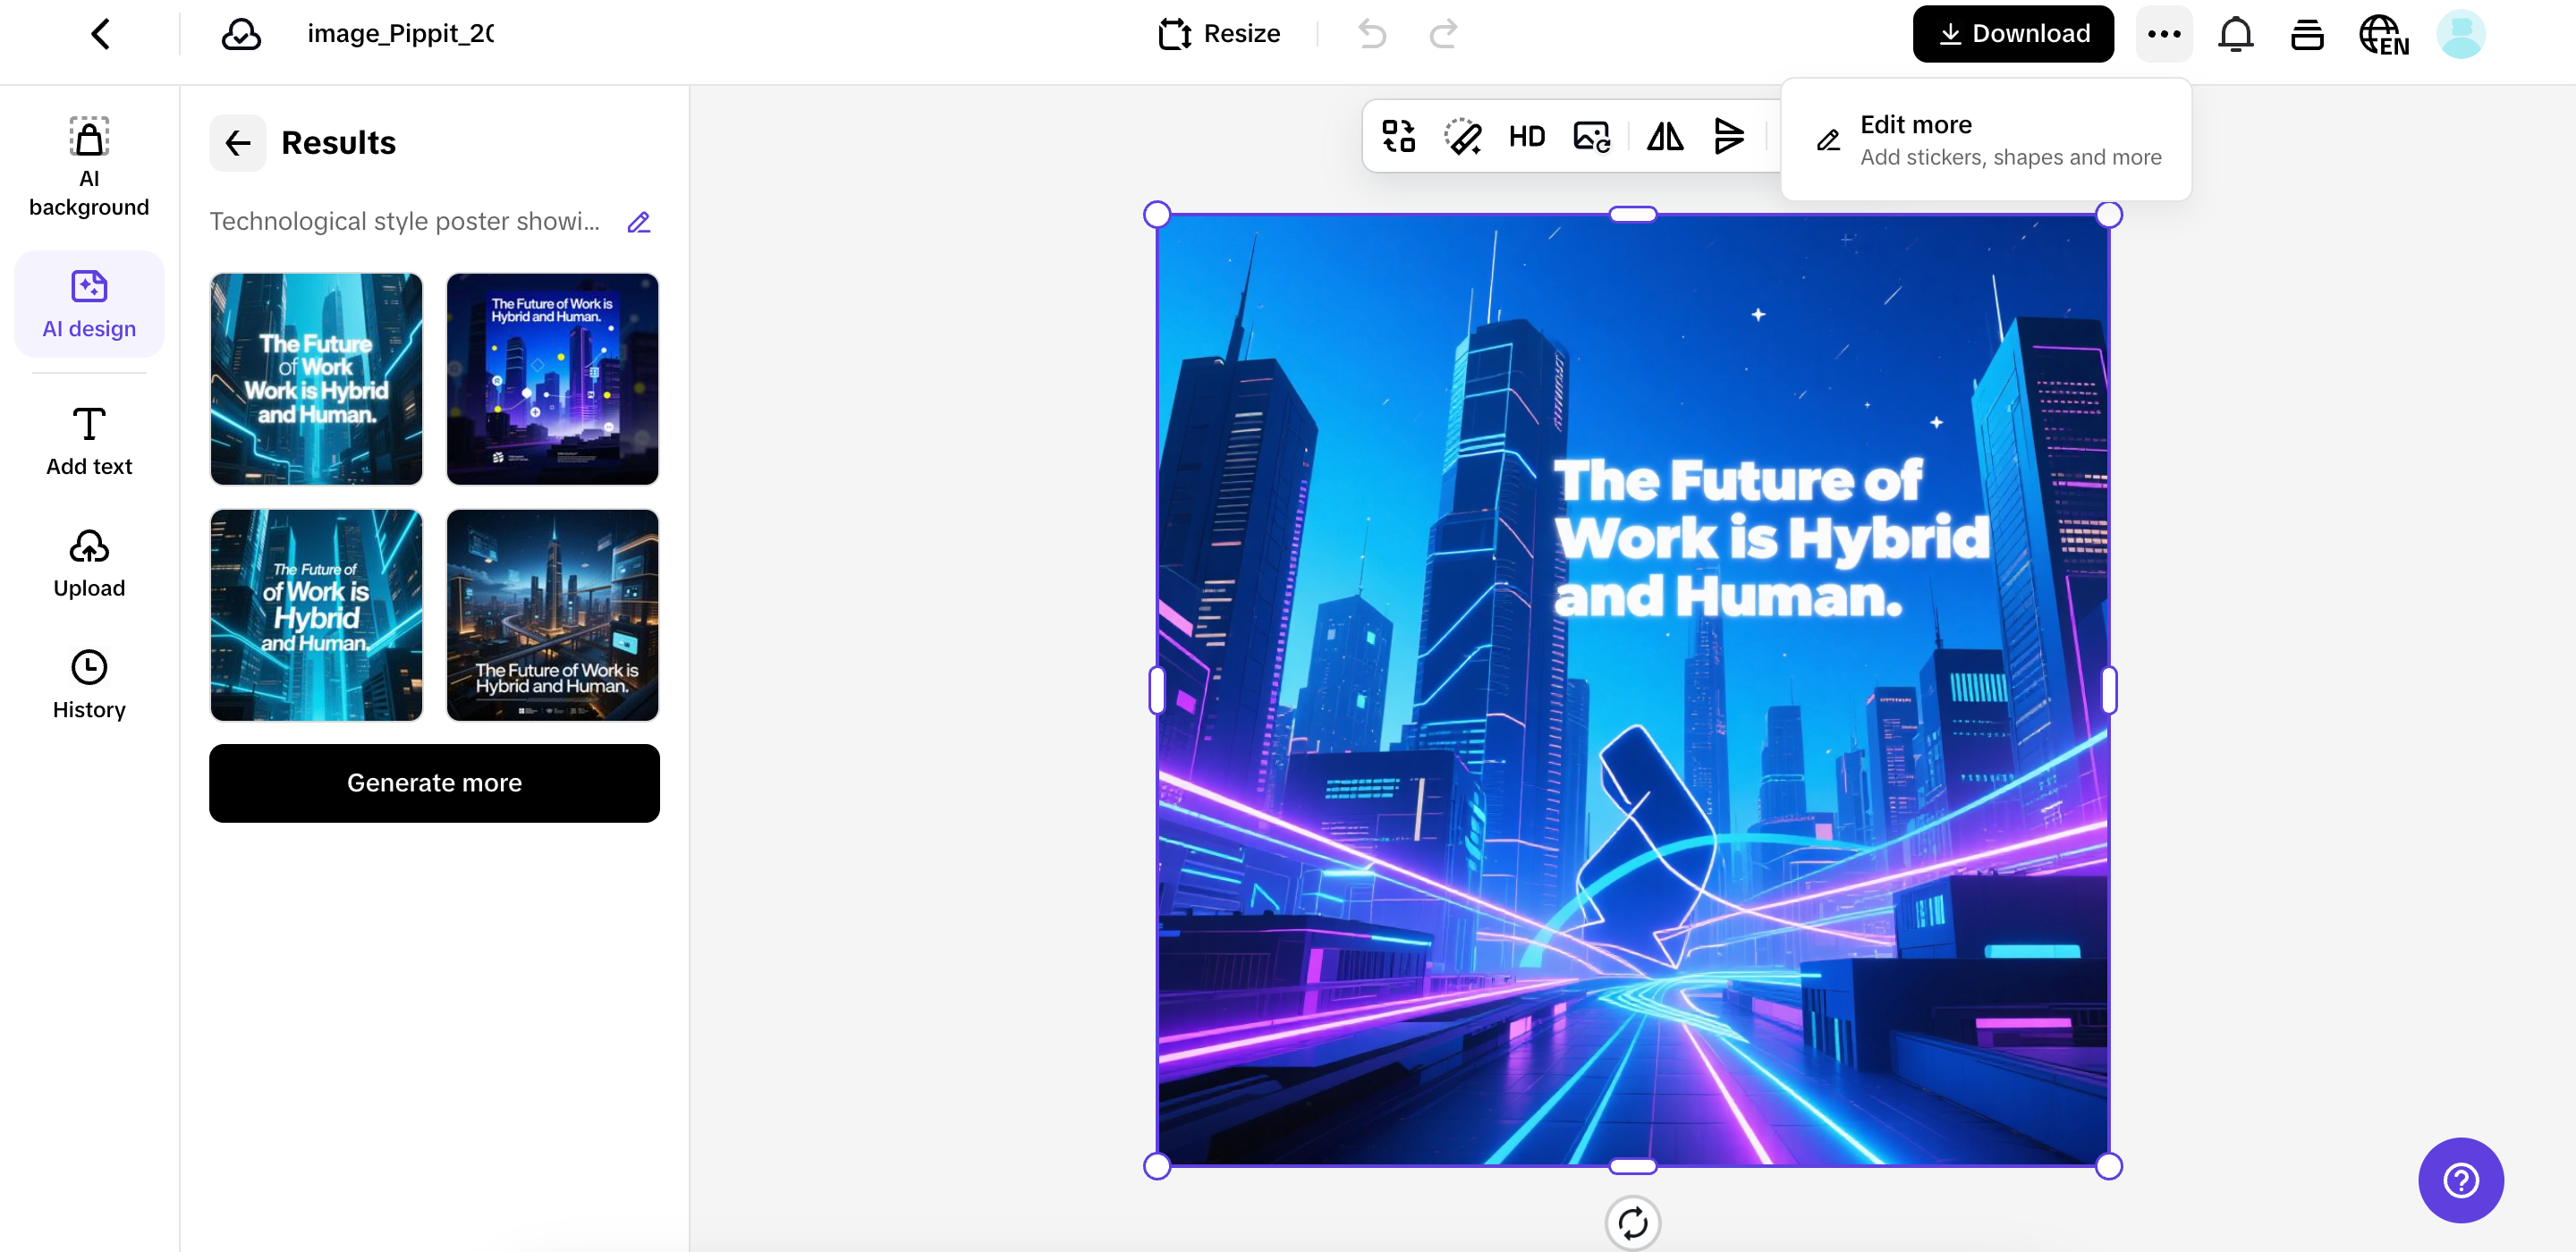Click the rotate handle below the image

pyautogui.click(x=1632, y=1222)
